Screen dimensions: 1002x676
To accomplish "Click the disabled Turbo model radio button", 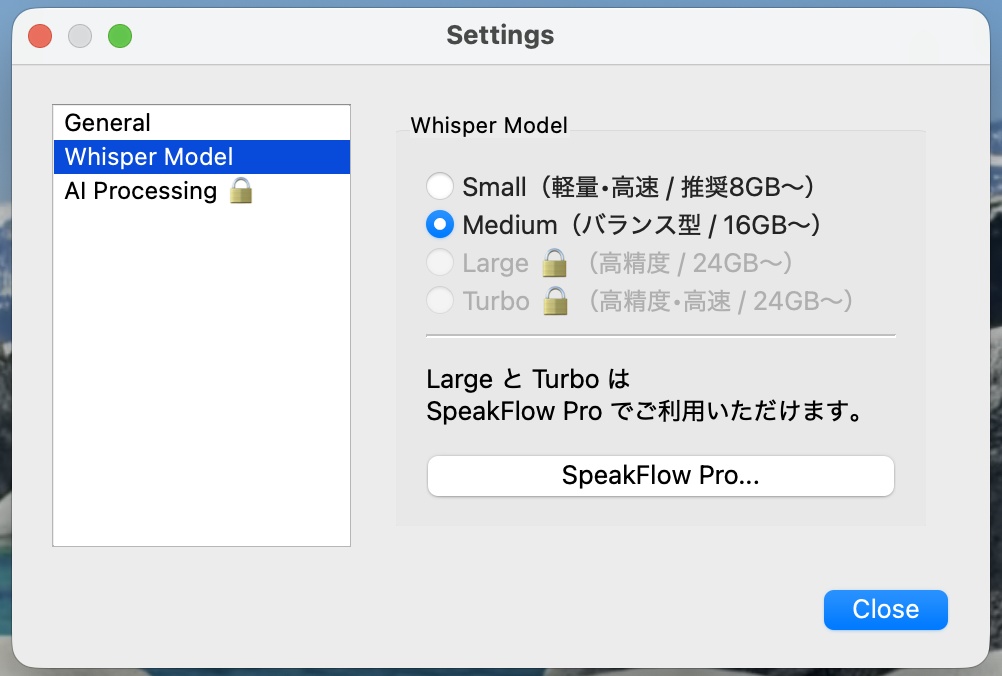I will [440, 300].
